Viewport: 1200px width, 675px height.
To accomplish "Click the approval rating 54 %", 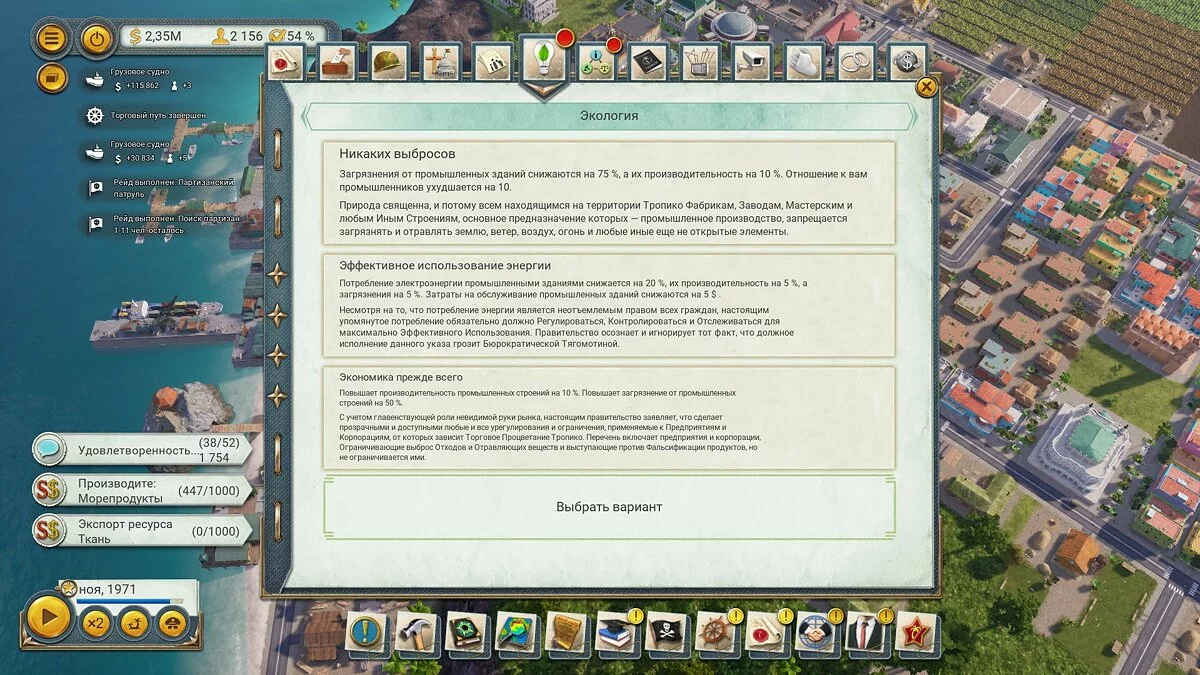I will tap(294, 36).
